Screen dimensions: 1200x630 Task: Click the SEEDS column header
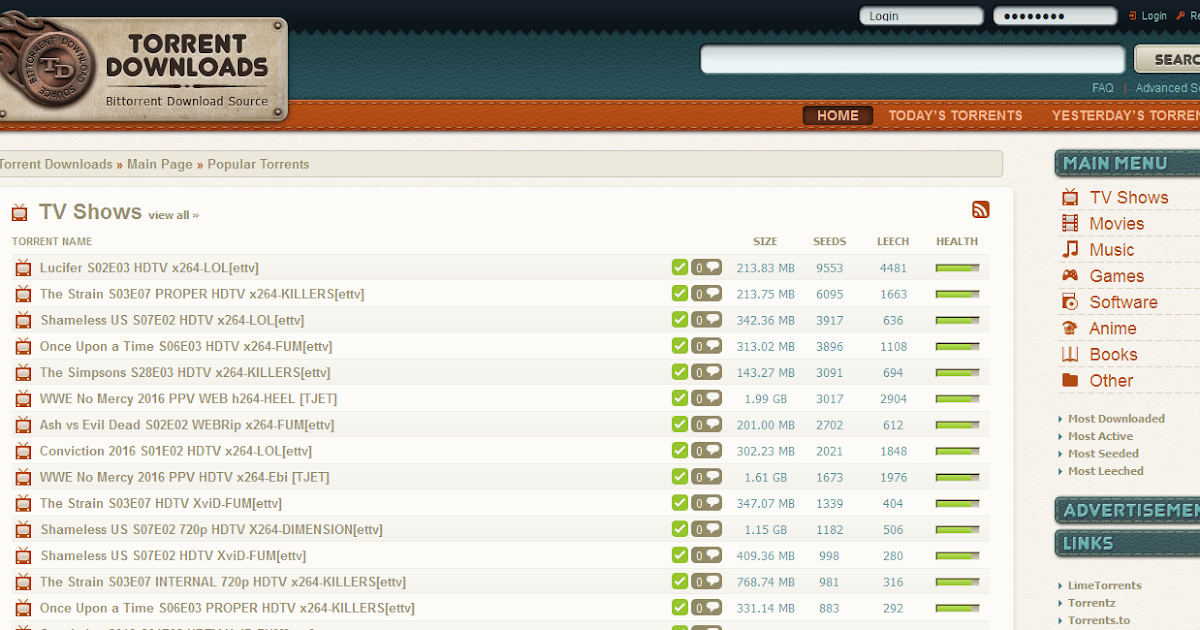coord(829,241)
